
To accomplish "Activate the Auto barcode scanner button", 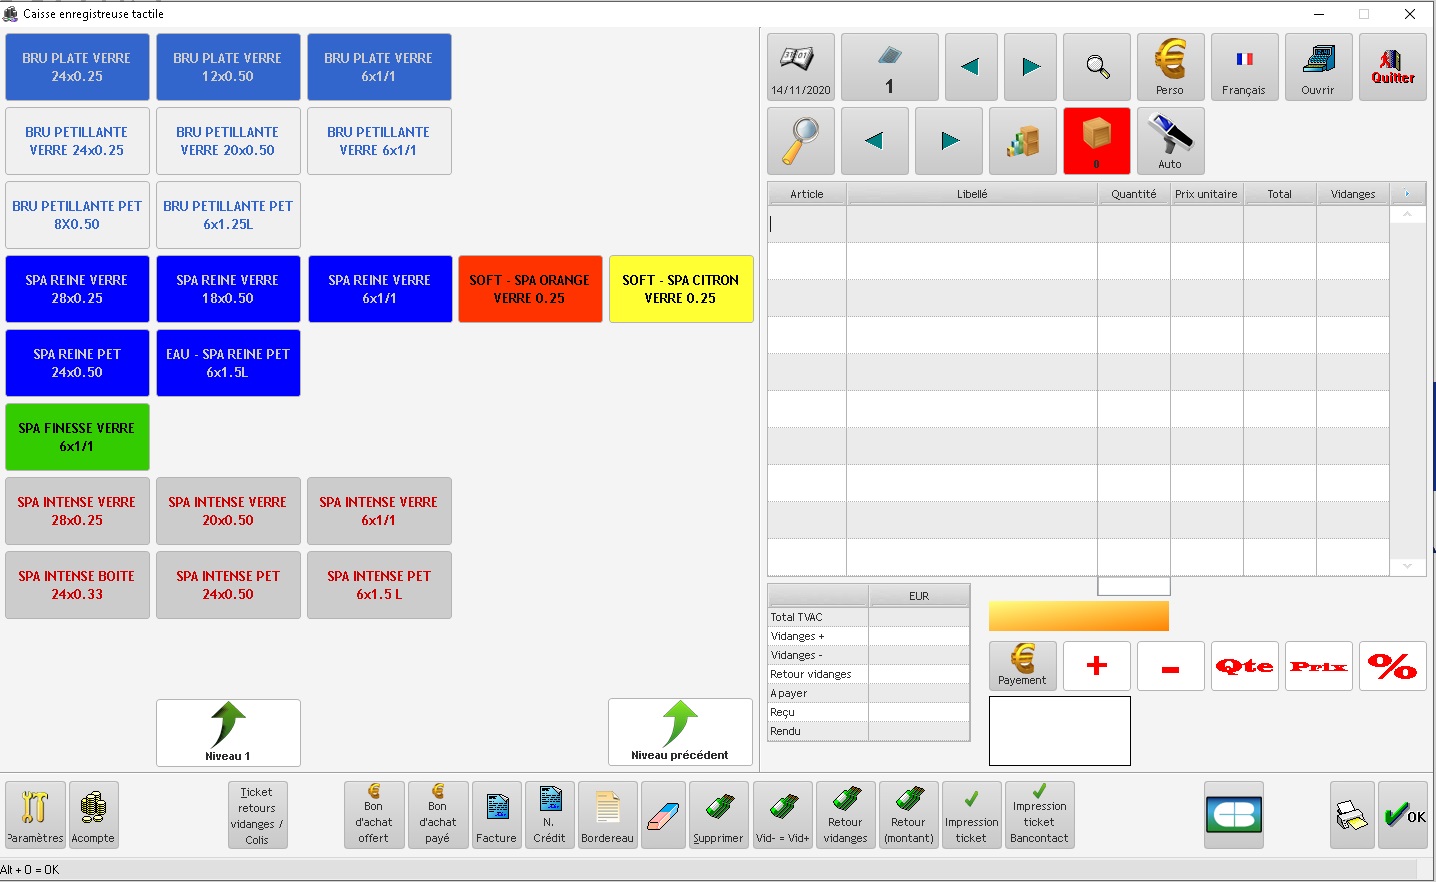I will [1170, 141].
